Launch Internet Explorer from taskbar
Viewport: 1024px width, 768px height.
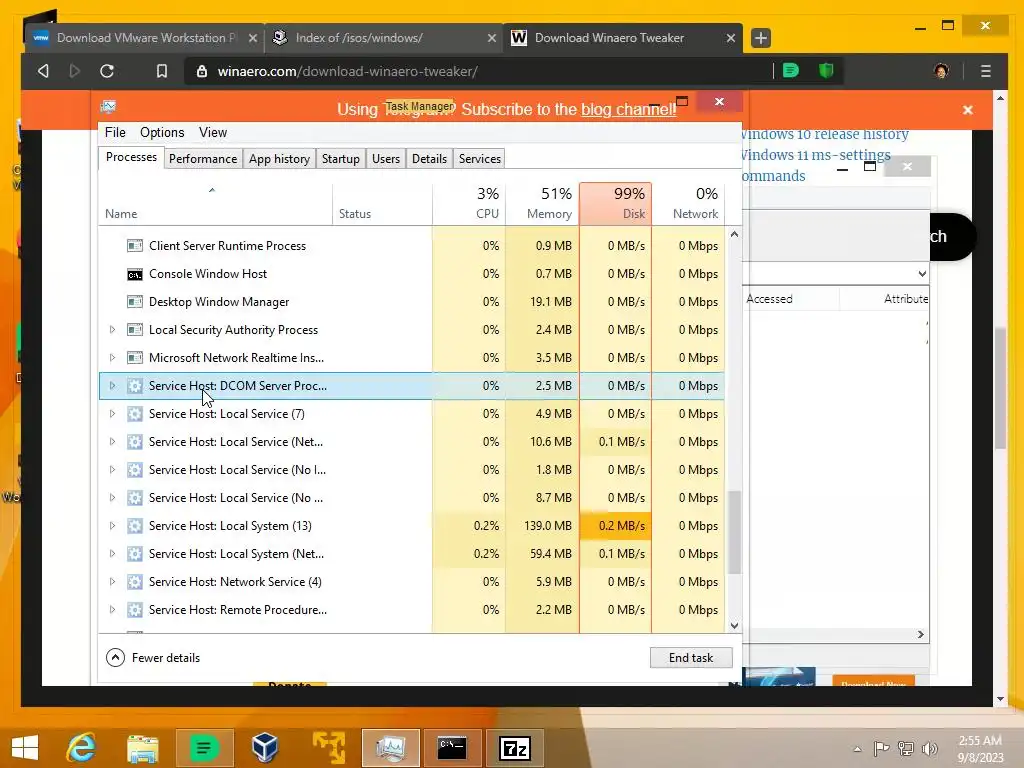tap(81, 748)
